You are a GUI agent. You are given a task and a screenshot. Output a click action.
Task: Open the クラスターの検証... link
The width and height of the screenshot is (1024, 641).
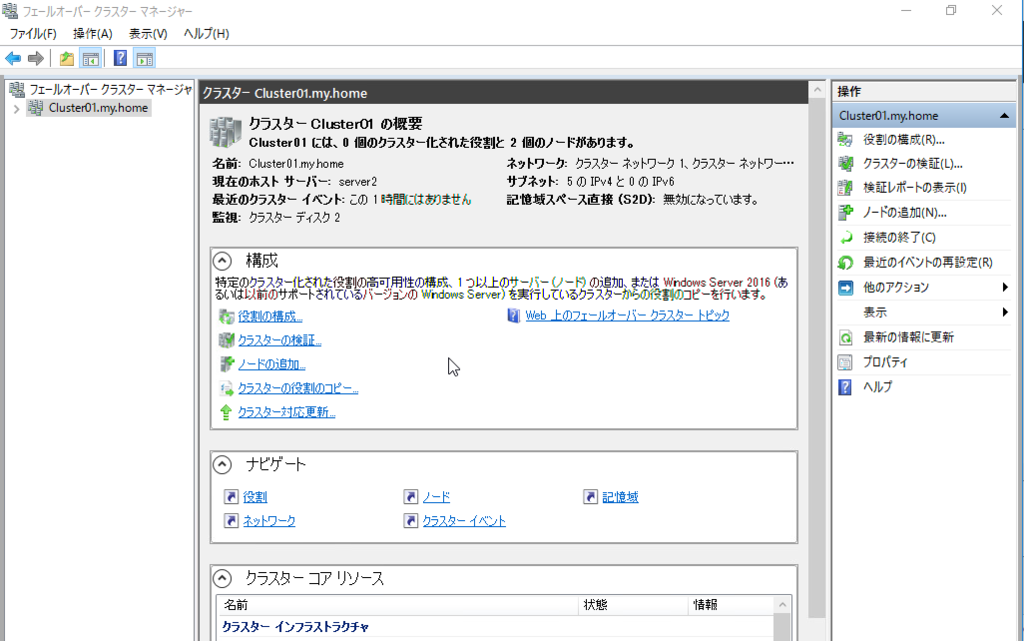(x=280, y=340)
